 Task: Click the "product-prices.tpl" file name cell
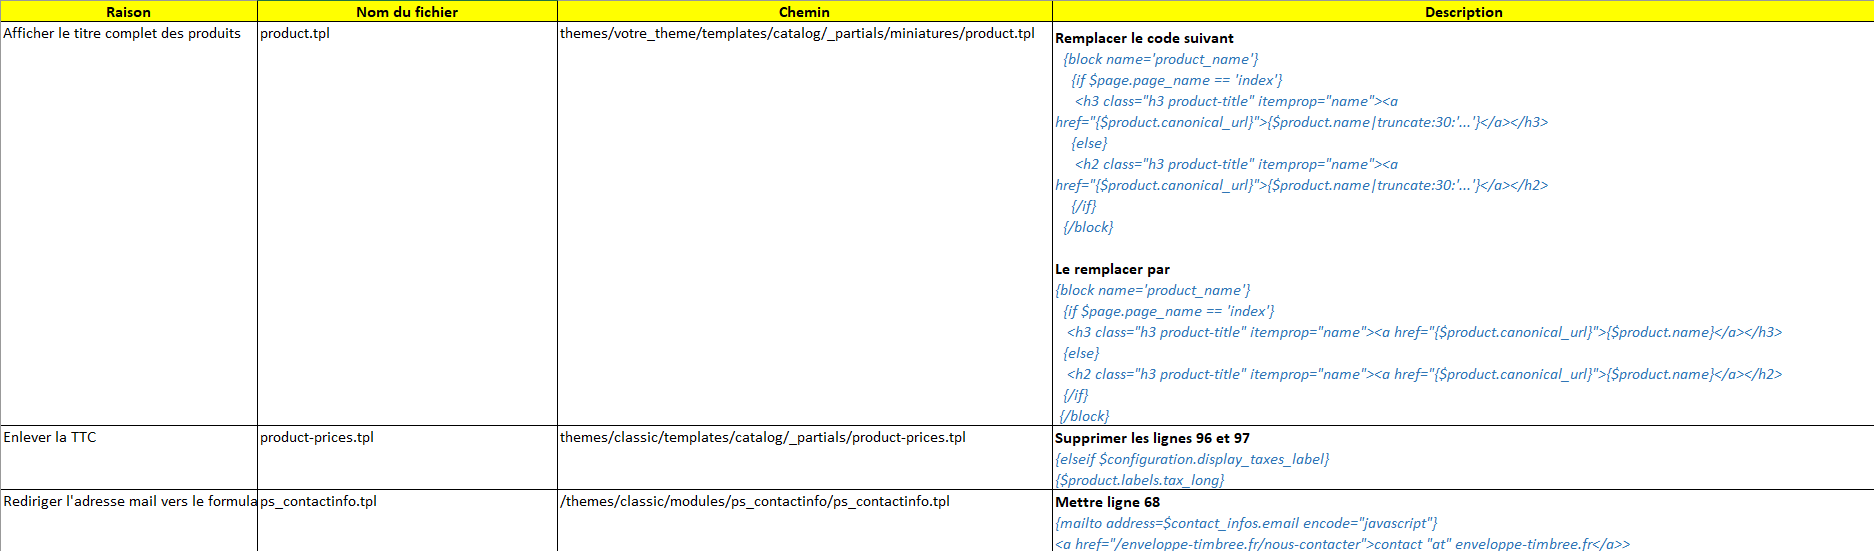pyautogui.click(x=317, y=437)
